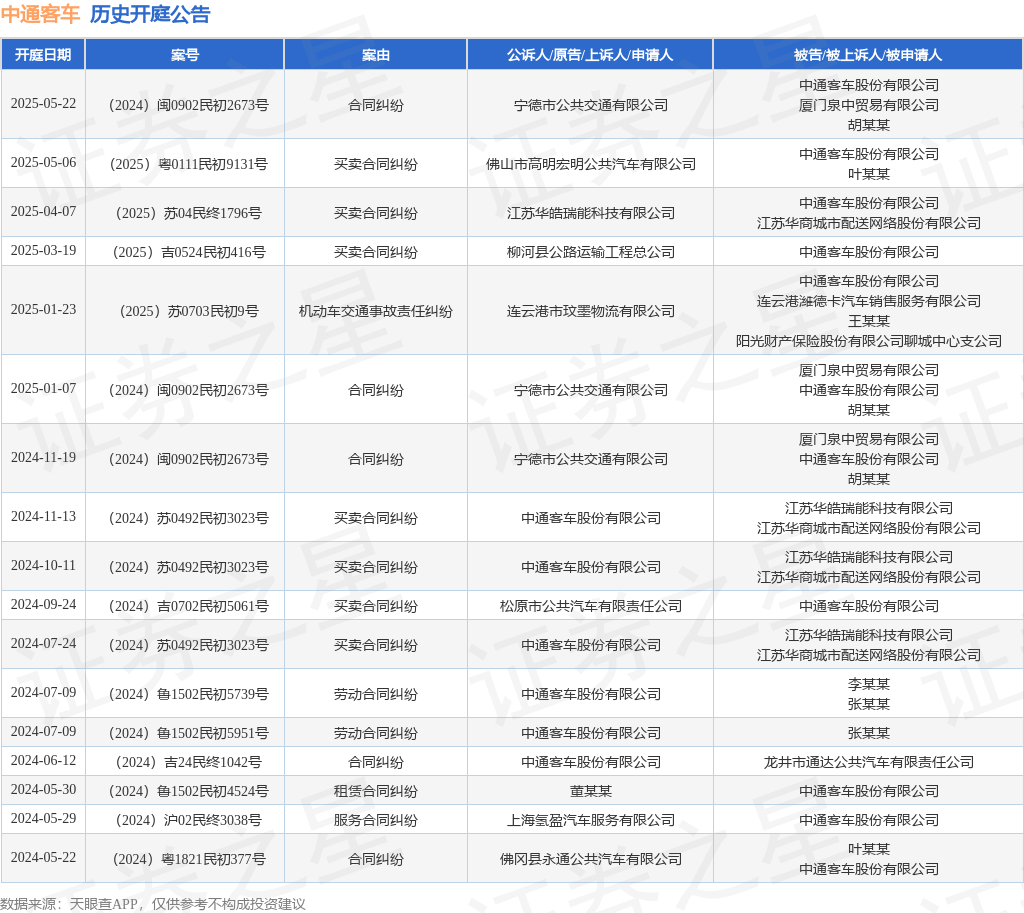Click plaintiff '柳河县公路运输工程总公司'
Screen dimensions: 1024x913
pyautogui.click(x=590, y=252)
